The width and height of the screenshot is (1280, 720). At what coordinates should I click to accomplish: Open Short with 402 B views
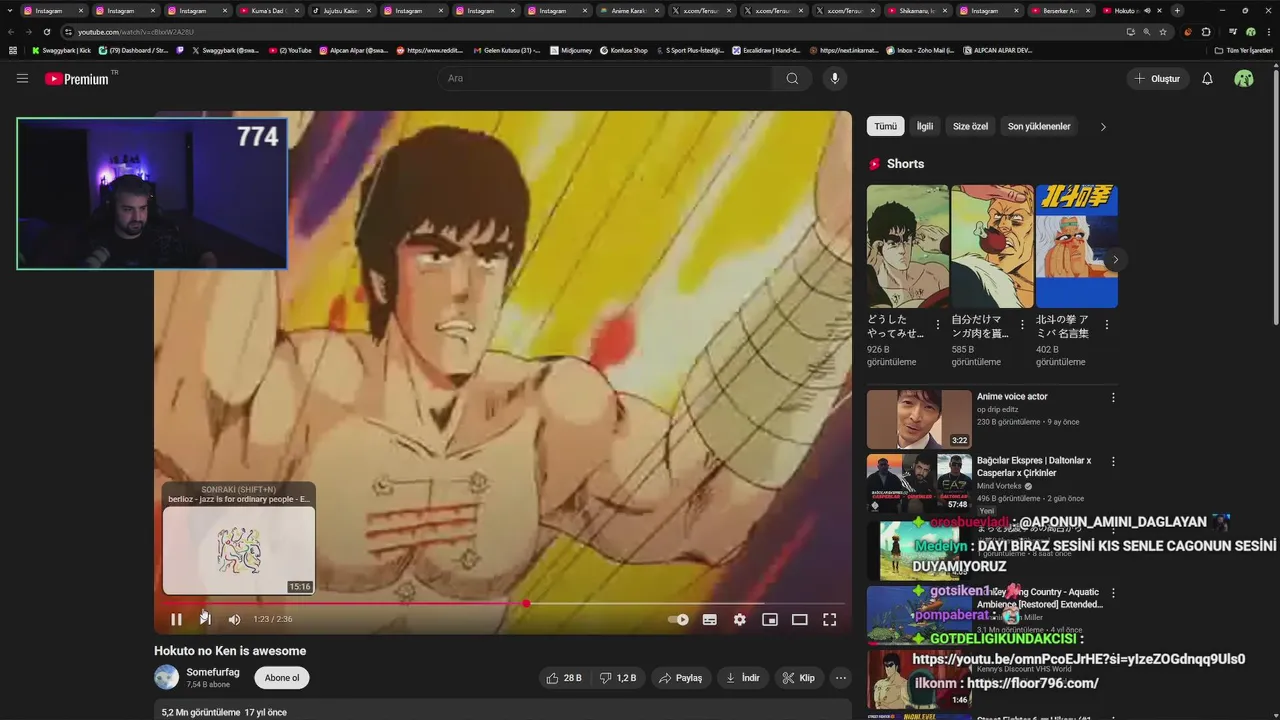click(x=1076, y=246)
